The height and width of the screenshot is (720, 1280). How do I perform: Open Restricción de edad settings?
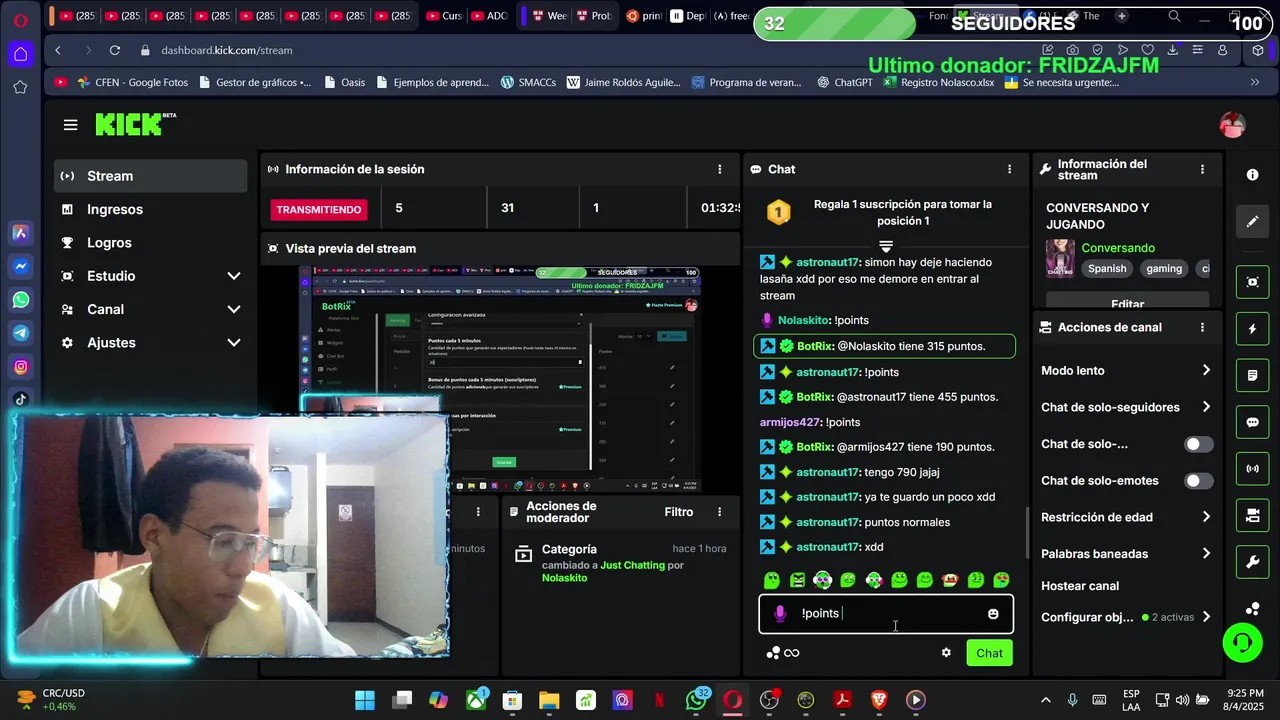coord(1126,517)
